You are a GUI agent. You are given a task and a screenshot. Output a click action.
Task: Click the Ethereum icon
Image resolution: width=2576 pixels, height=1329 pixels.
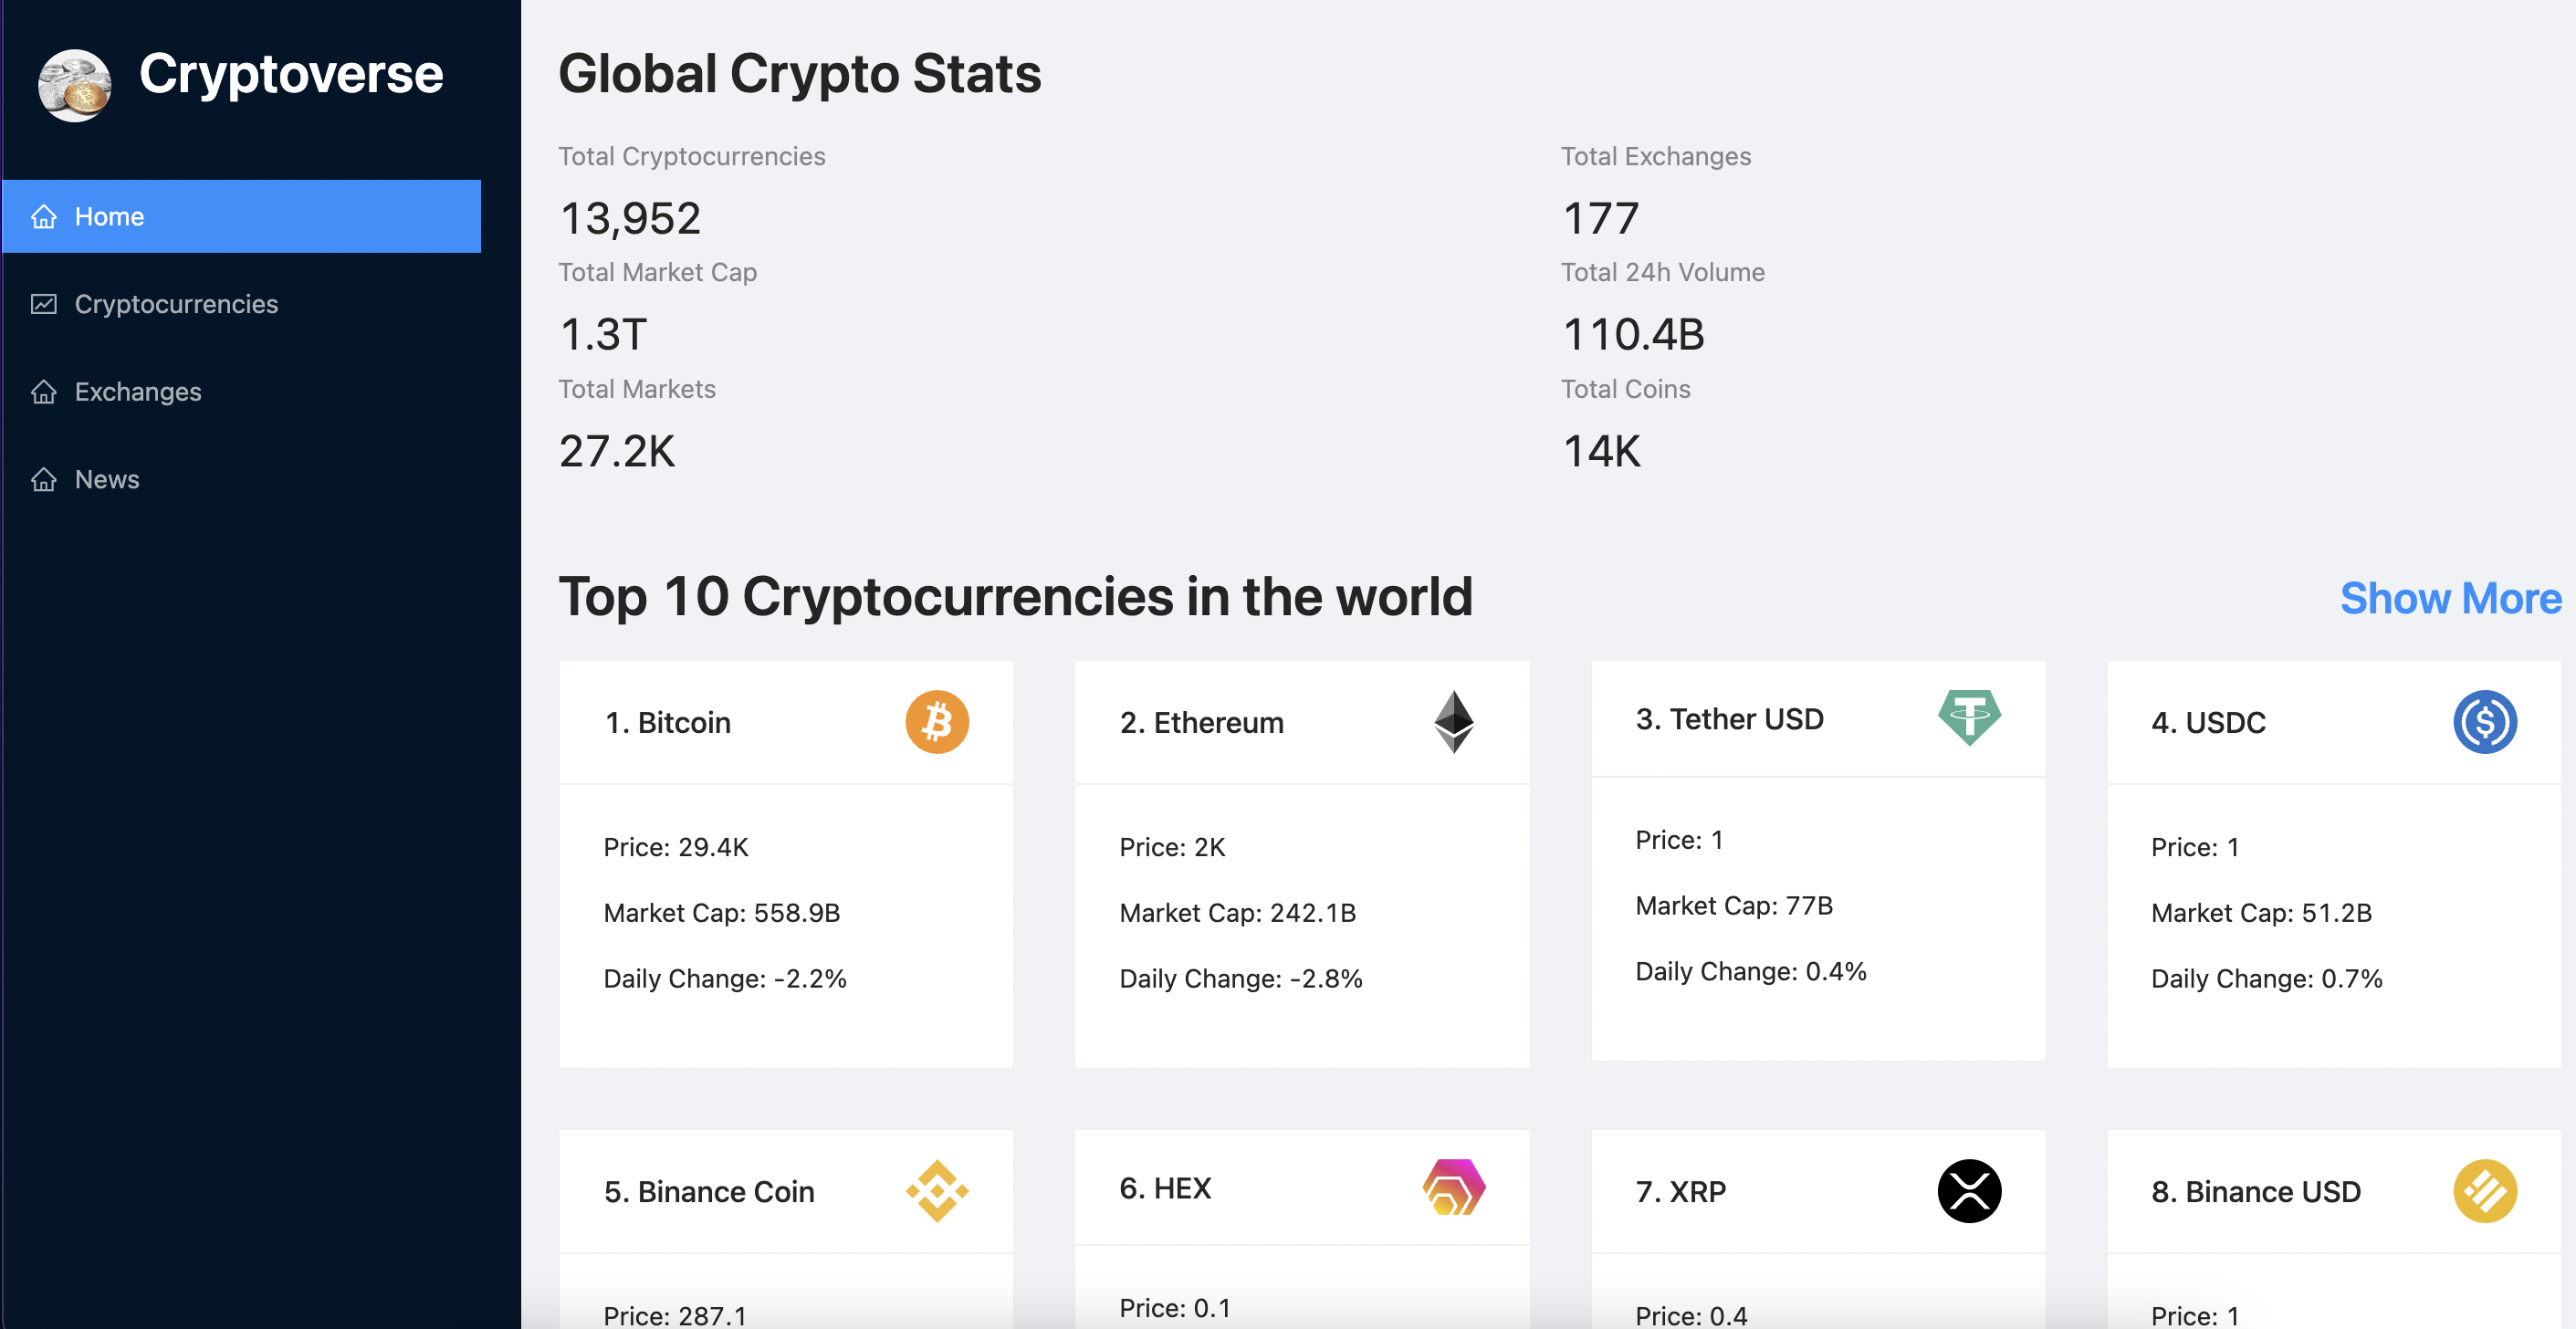[1454, 720]
